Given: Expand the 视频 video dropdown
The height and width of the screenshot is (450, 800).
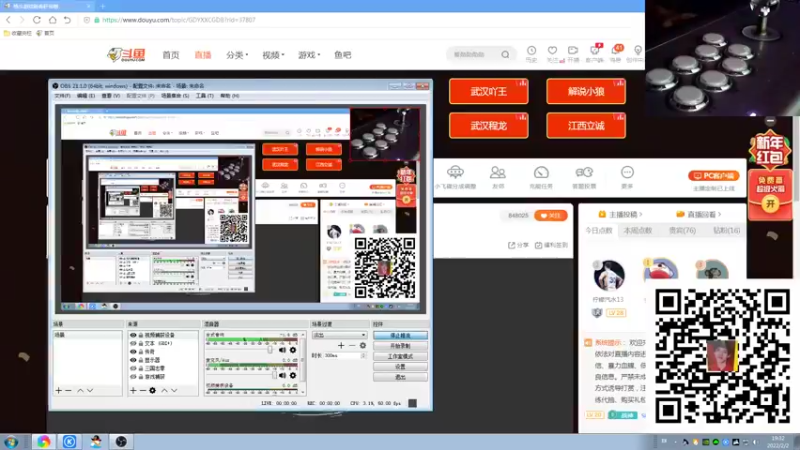Looking at the screenshot, I should [273, 55].
